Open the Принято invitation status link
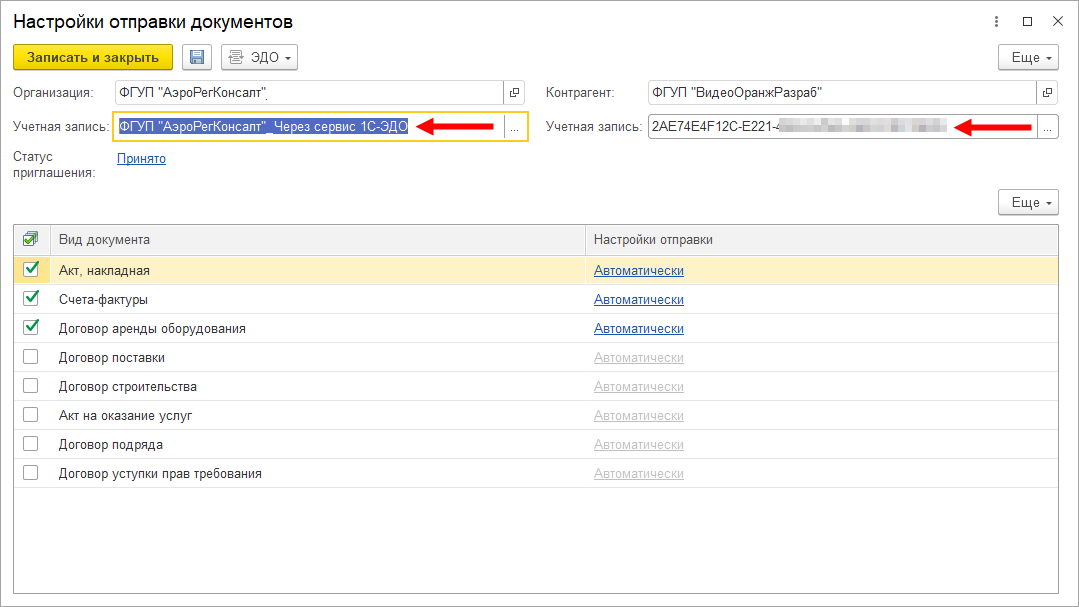Image resolution: width=1079 pixels, height=607 pixels. coord(141,158)
